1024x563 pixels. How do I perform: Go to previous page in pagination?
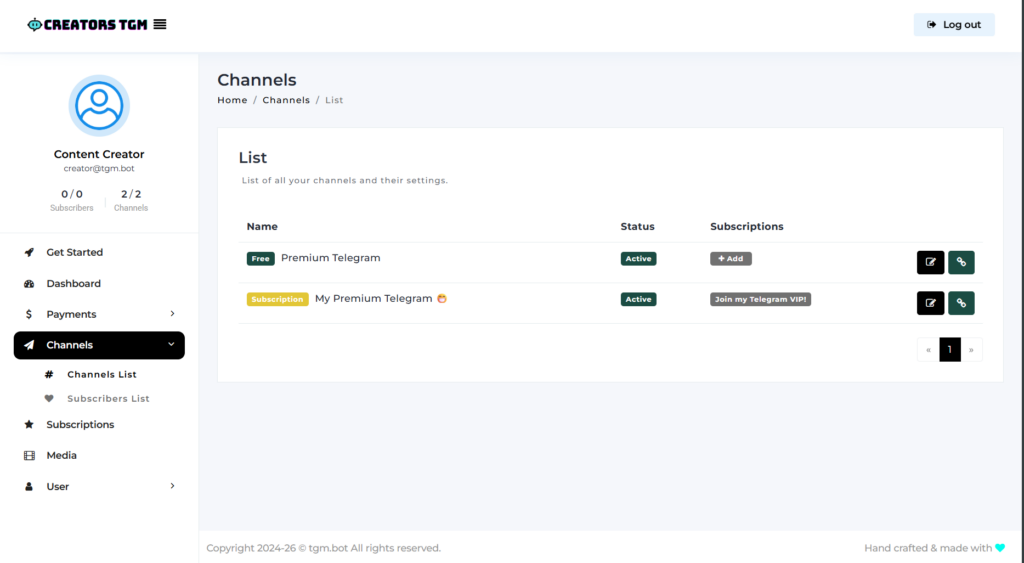pyautogui.click(x=928, y=349)
